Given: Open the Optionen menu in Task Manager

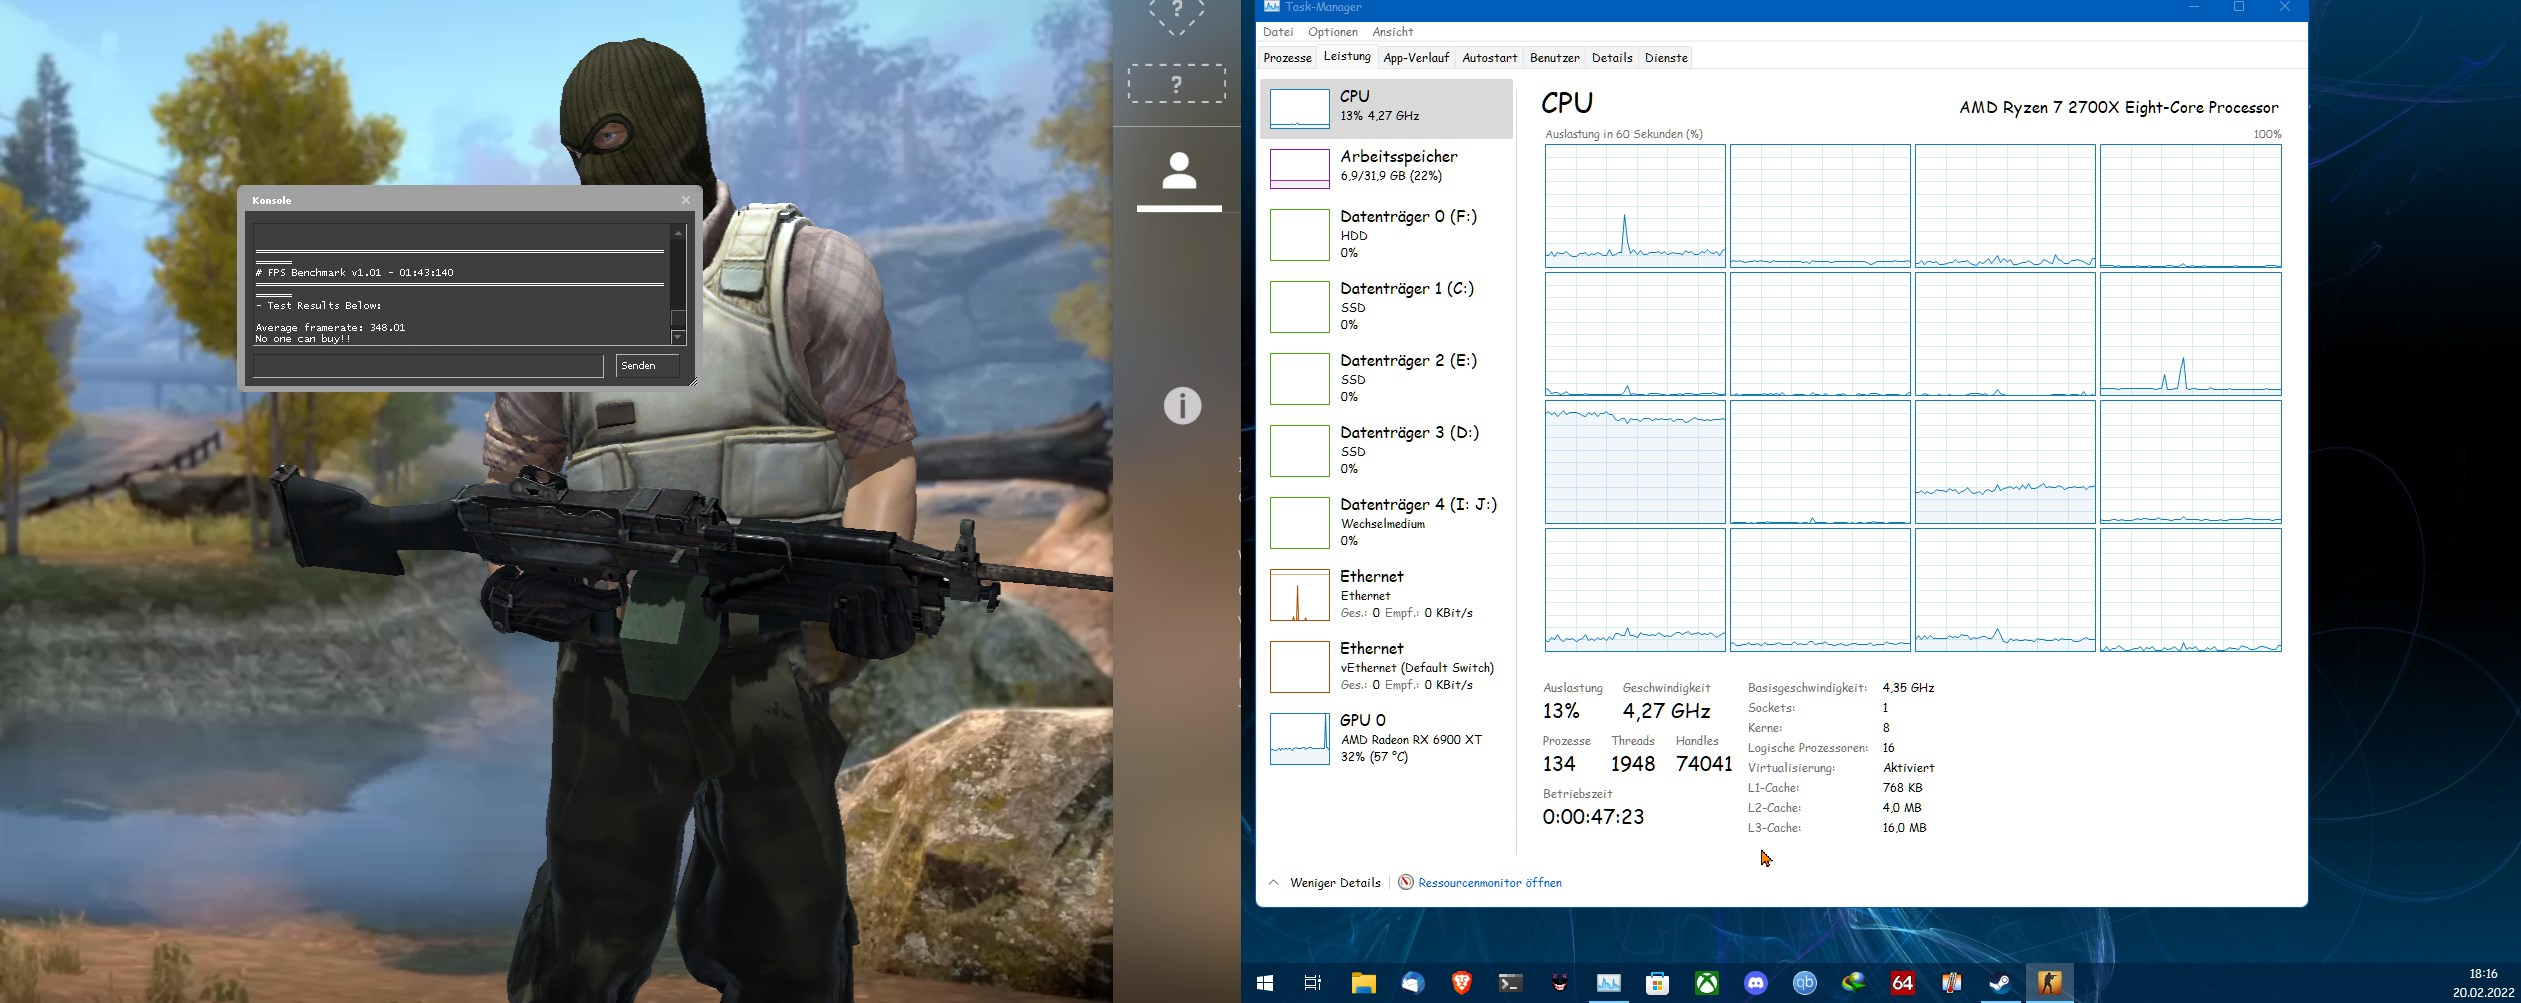Looking at the screenshot, I should (1333, 32).
